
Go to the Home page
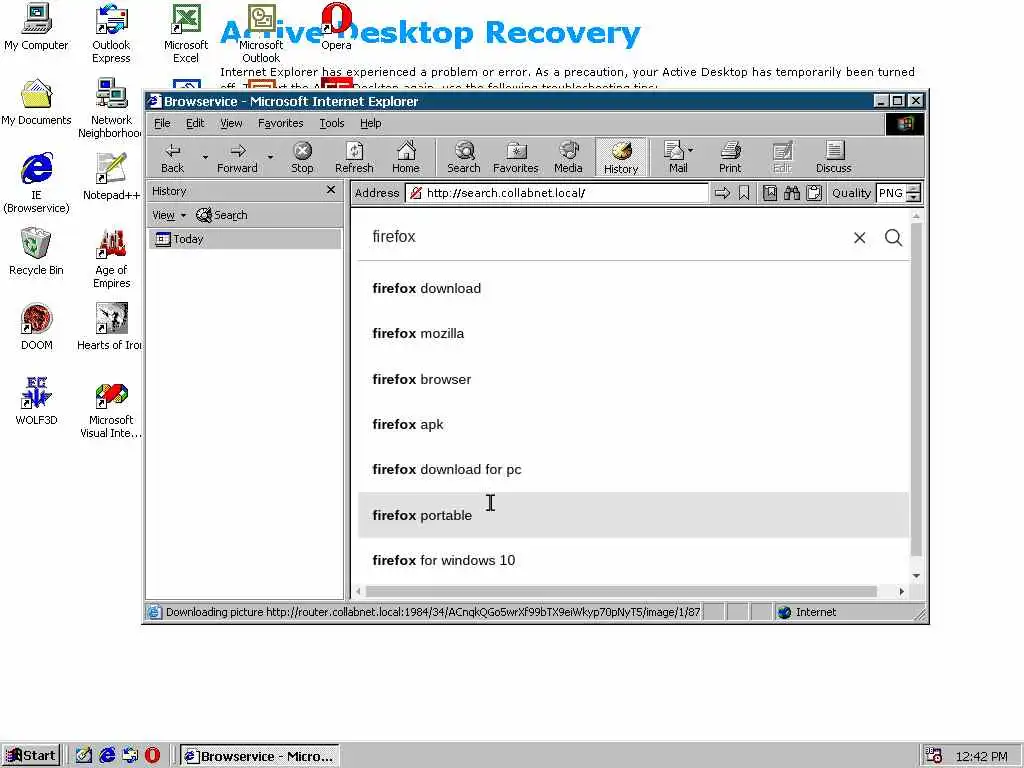[x=406, y=157]
